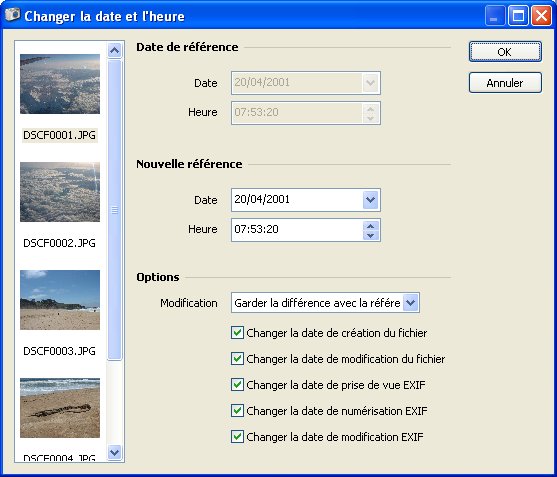Toggle Changer la date de prise de vue EXIF
Screen dimensions: 557x477
point(237,385)
